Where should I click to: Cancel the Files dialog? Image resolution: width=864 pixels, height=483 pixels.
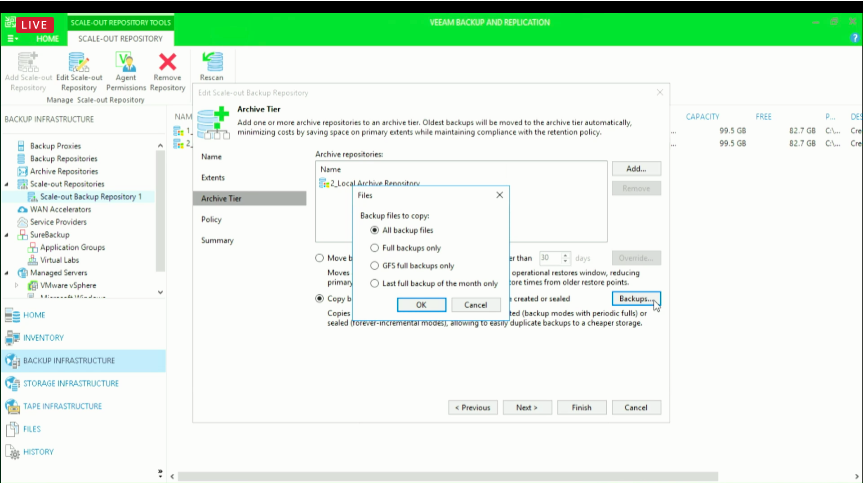coord(475,304)
